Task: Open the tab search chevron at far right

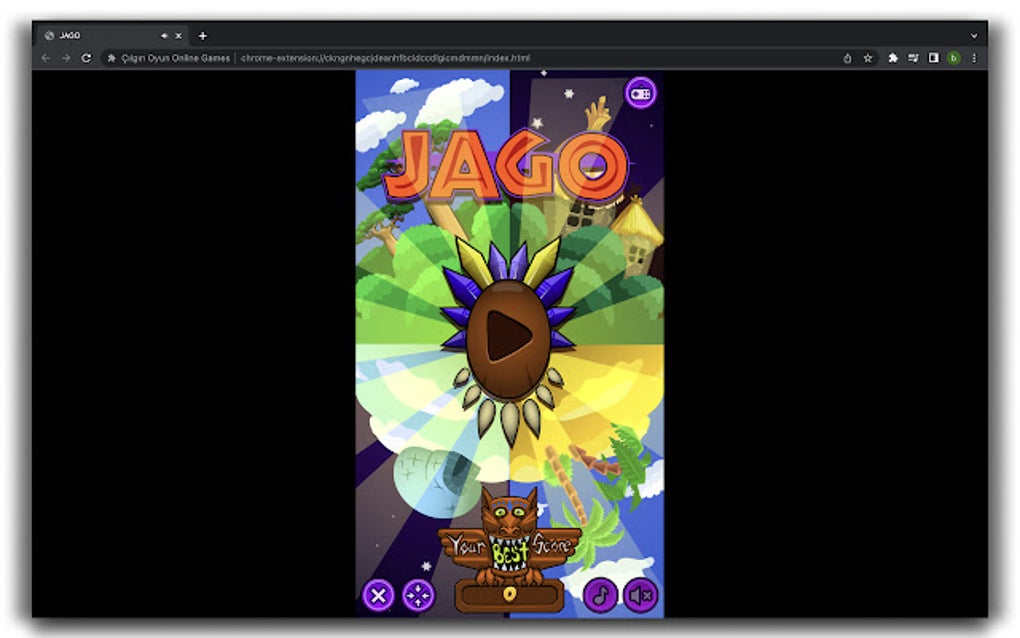Action: pos(975,35)
